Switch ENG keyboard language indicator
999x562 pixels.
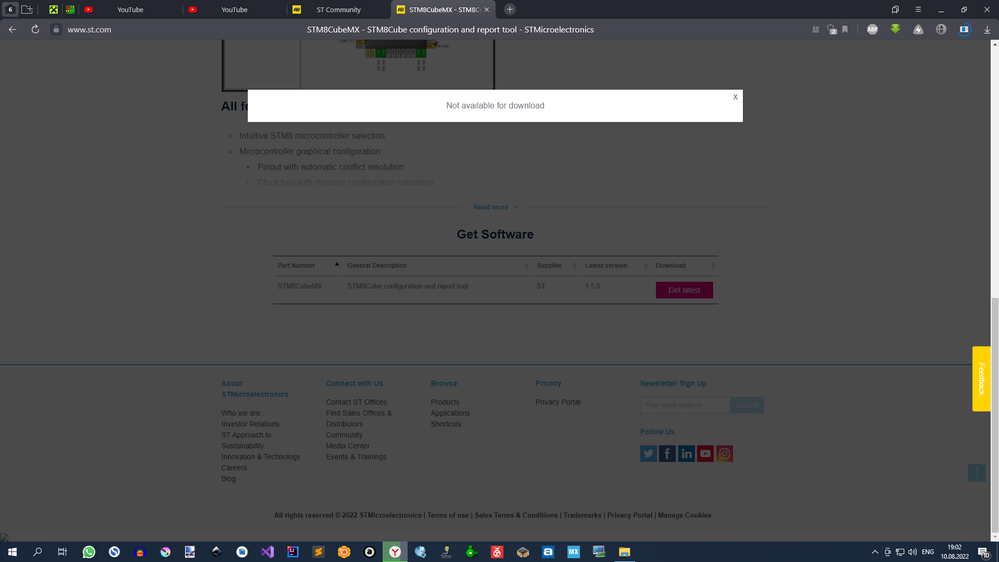click(928, 552)
